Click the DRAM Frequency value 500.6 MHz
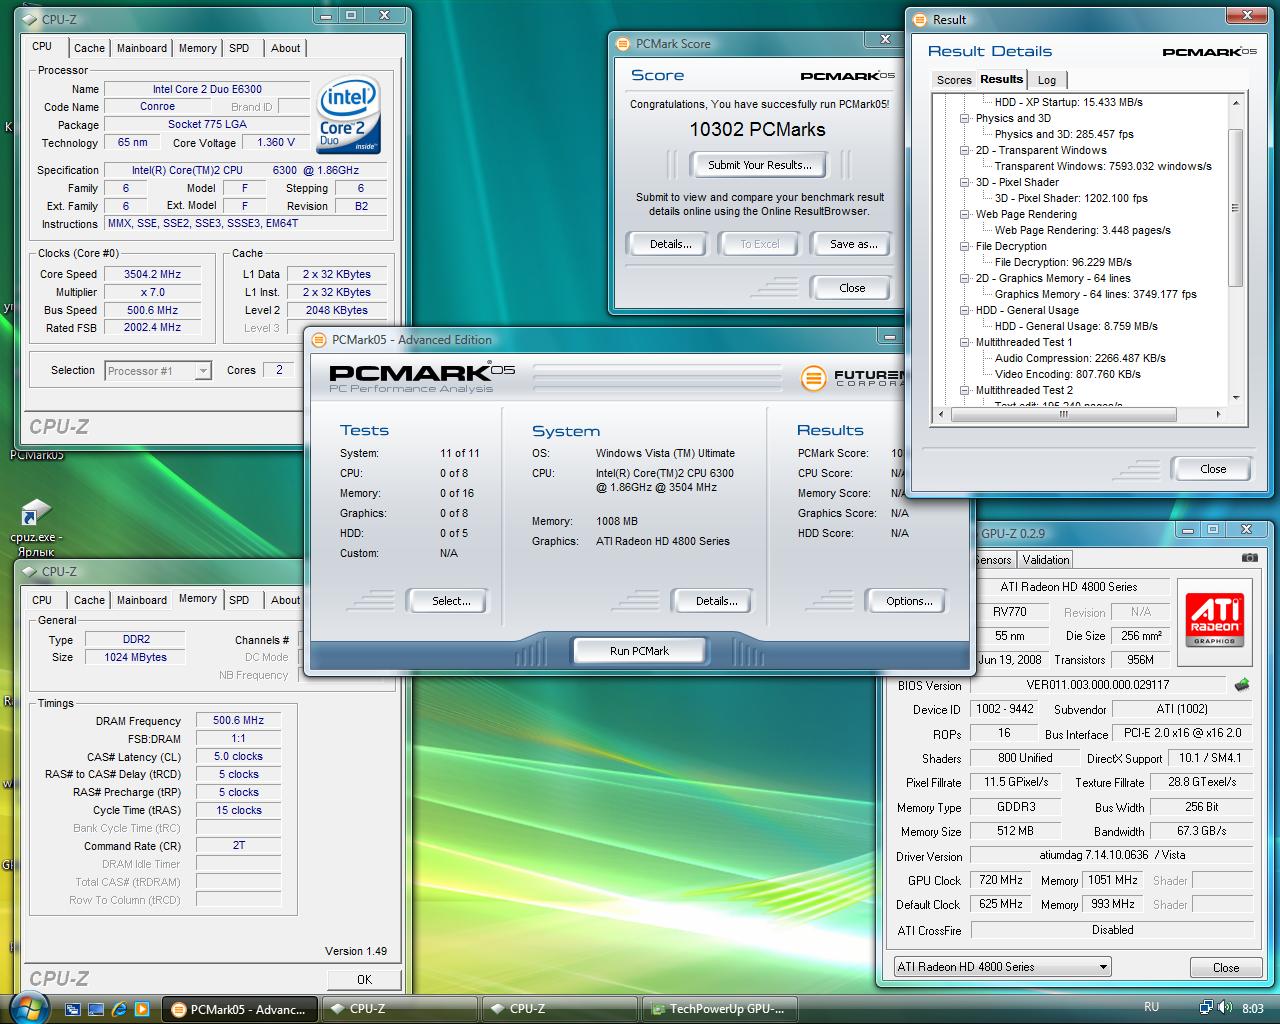Viewport: 1280px width, 1024px height. click(238, 720)
